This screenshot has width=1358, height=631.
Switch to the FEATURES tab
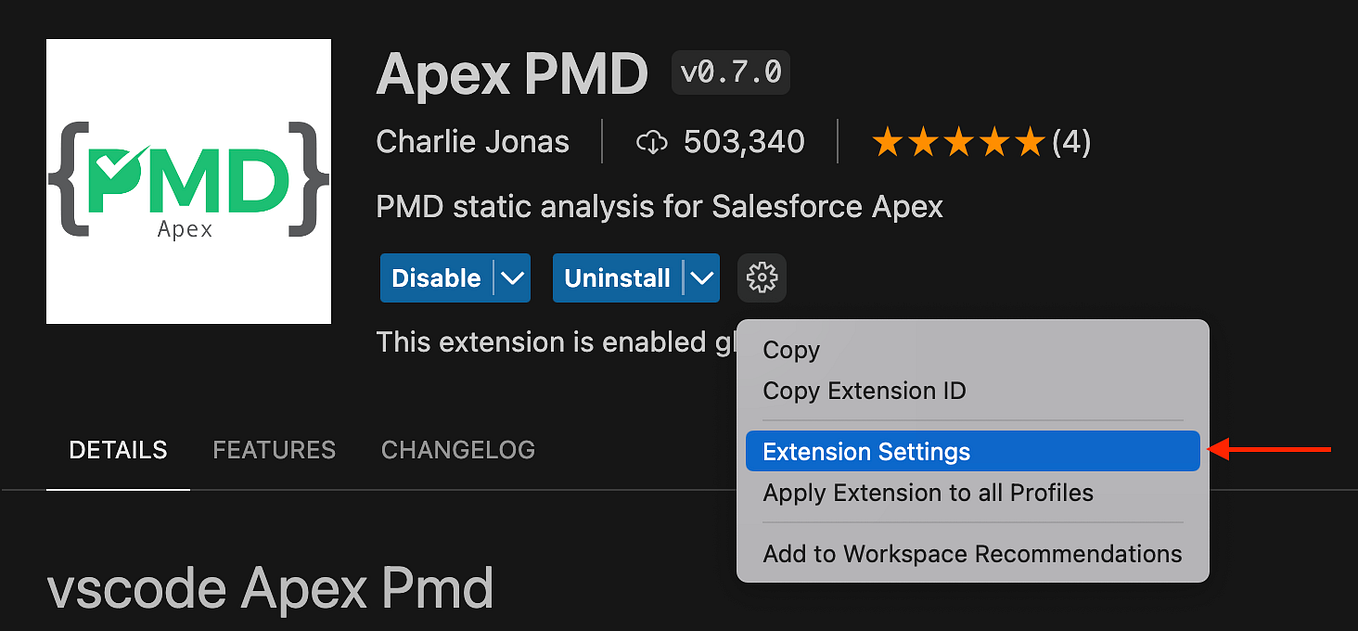point(273,450)
